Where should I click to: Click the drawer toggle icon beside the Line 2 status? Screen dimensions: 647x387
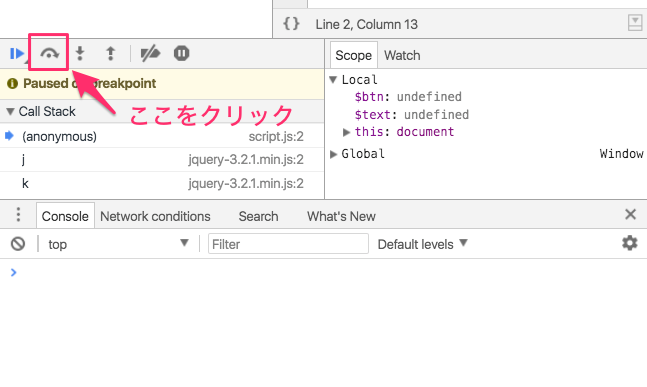pyautogui.click(x=635, y=22)
